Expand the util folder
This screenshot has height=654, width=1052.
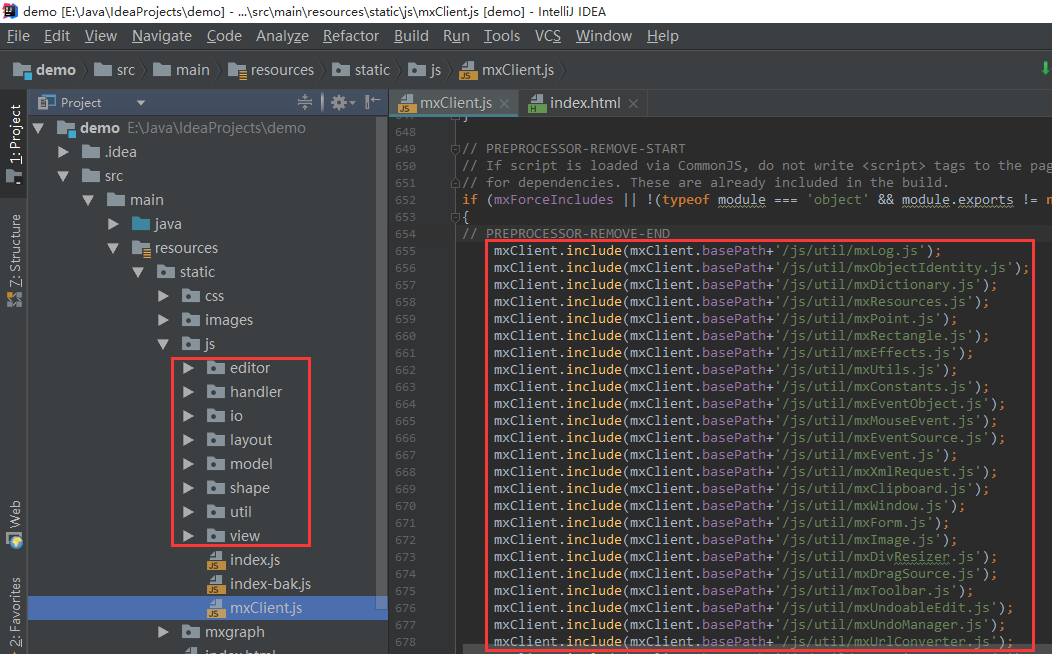(189, 512)
